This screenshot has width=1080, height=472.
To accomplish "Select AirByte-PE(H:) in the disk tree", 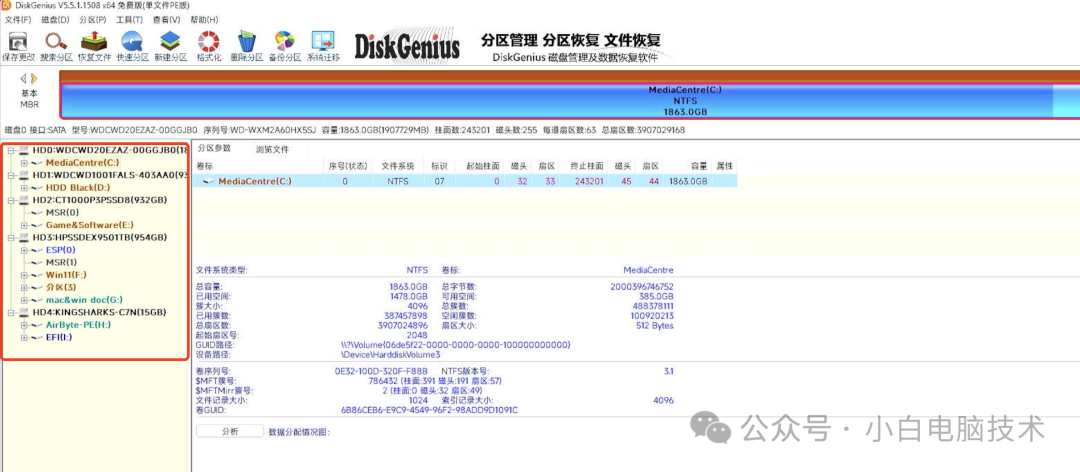I will coord(79,325).
